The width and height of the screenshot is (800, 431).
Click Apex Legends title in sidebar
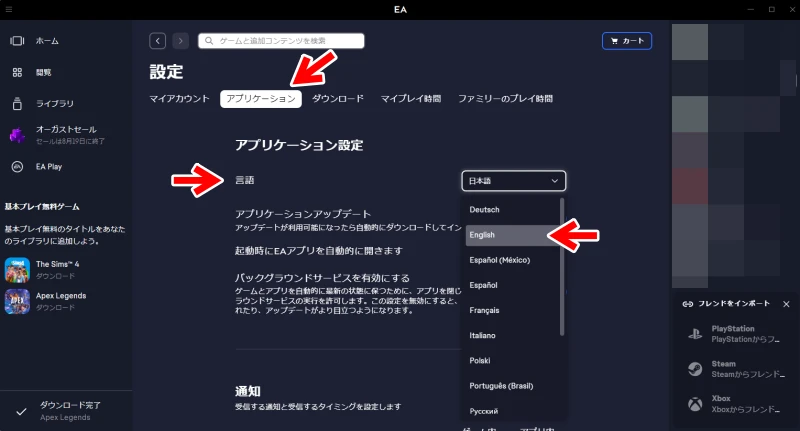coord(61,296)
